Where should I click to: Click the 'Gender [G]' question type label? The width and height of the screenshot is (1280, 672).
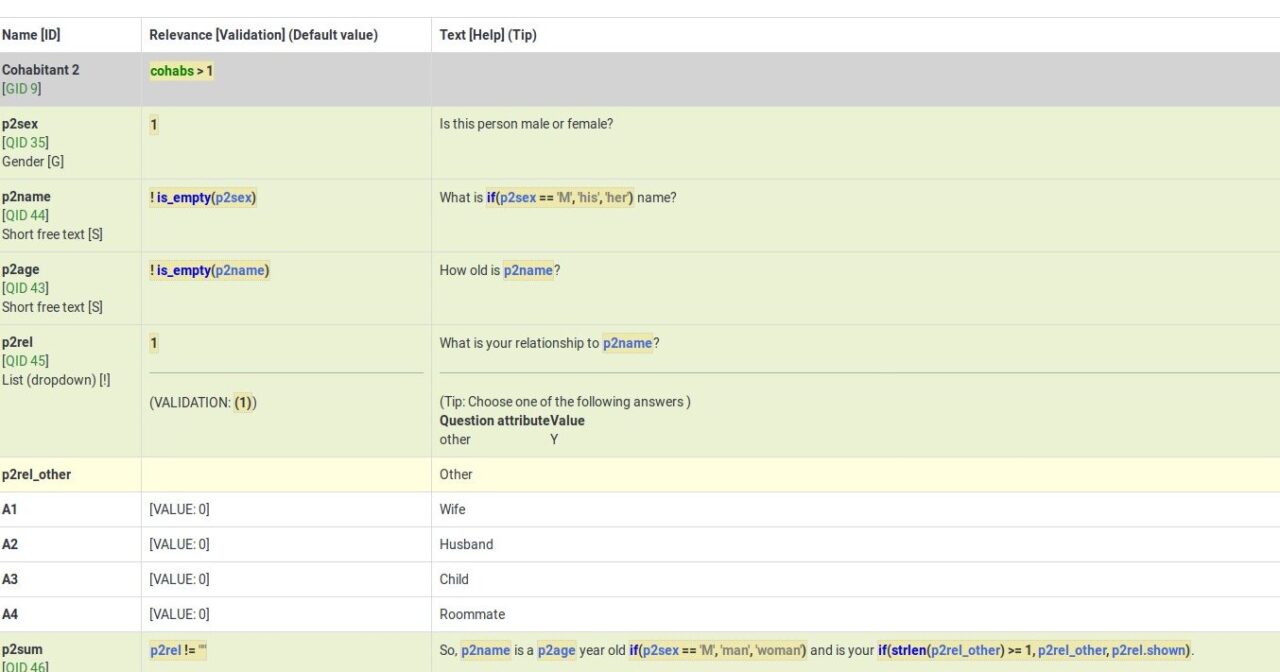click(33, 161)
